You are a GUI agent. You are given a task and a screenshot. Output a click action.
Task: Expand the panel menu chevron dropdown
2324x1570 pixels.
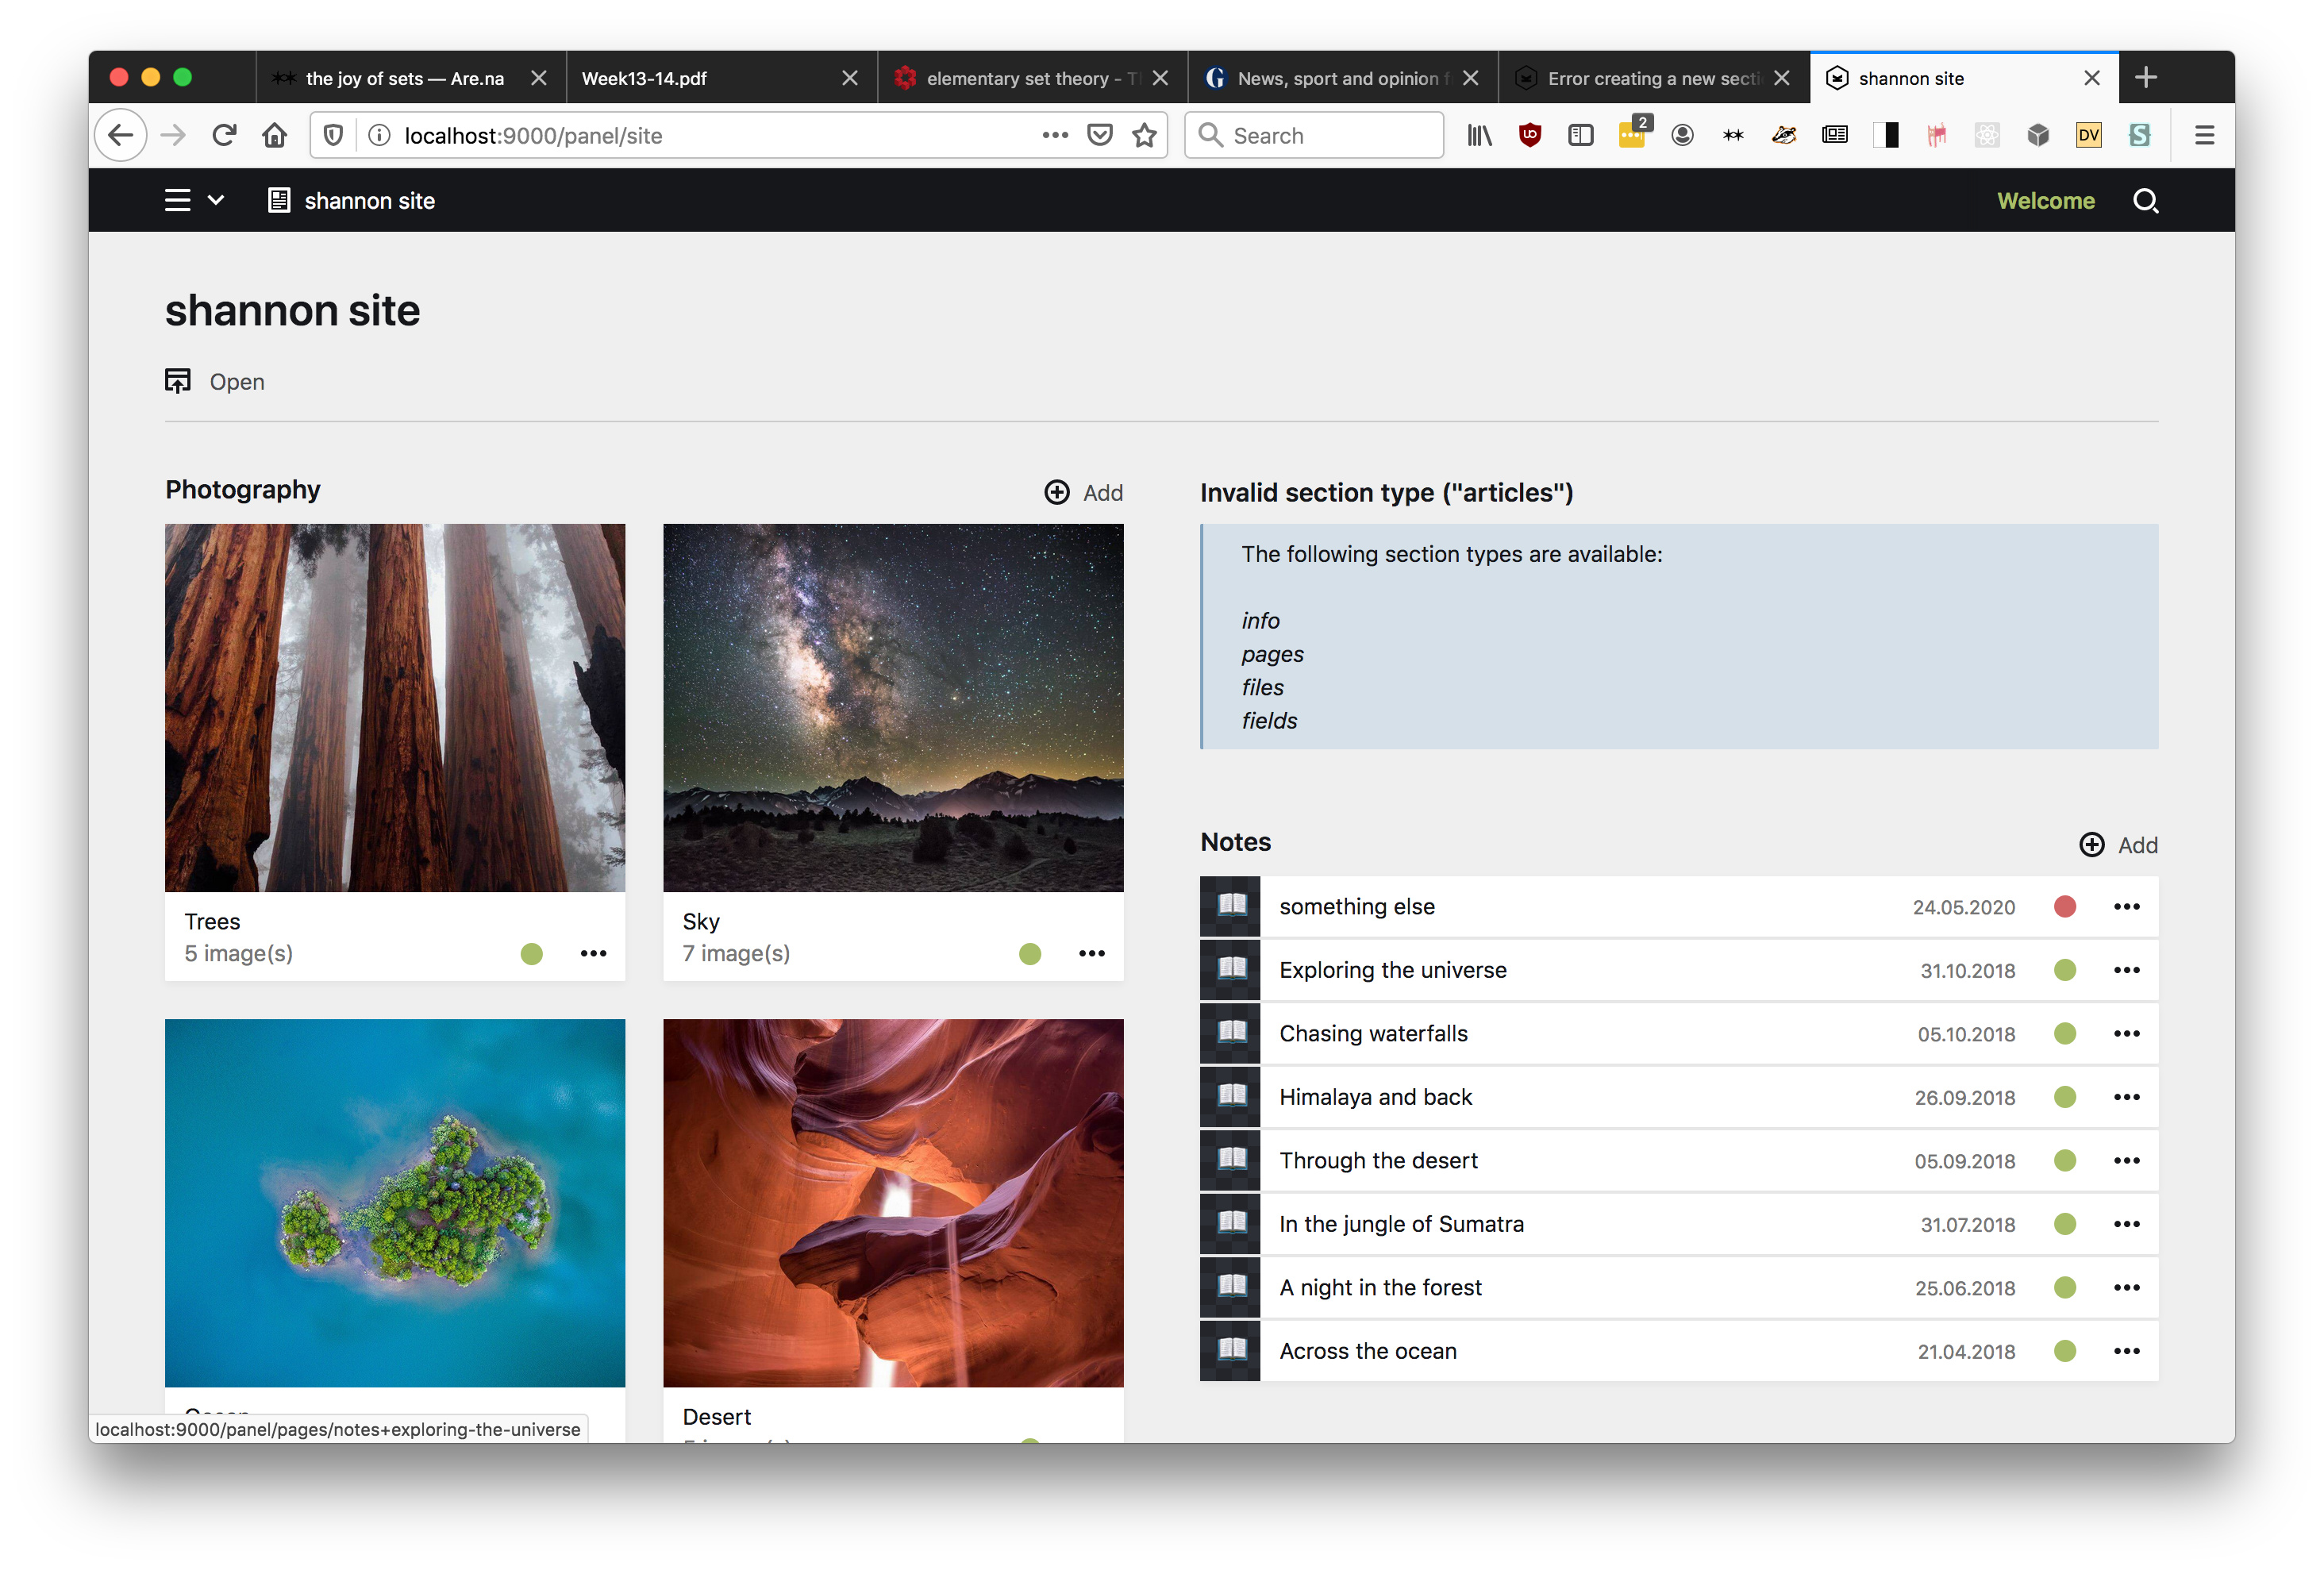coord(216,201)
